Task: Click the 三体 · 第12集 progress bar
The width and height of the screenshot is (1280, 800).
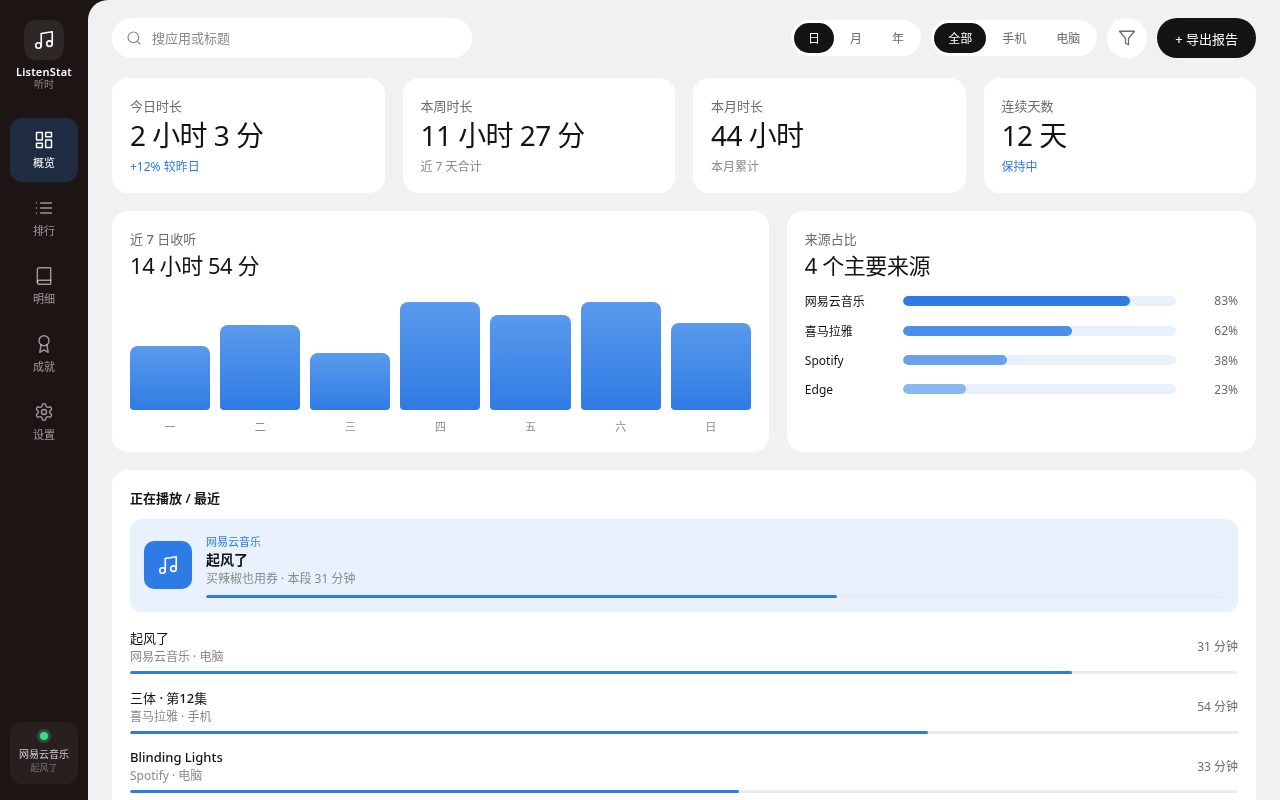Action: click(x=684, y=732)
